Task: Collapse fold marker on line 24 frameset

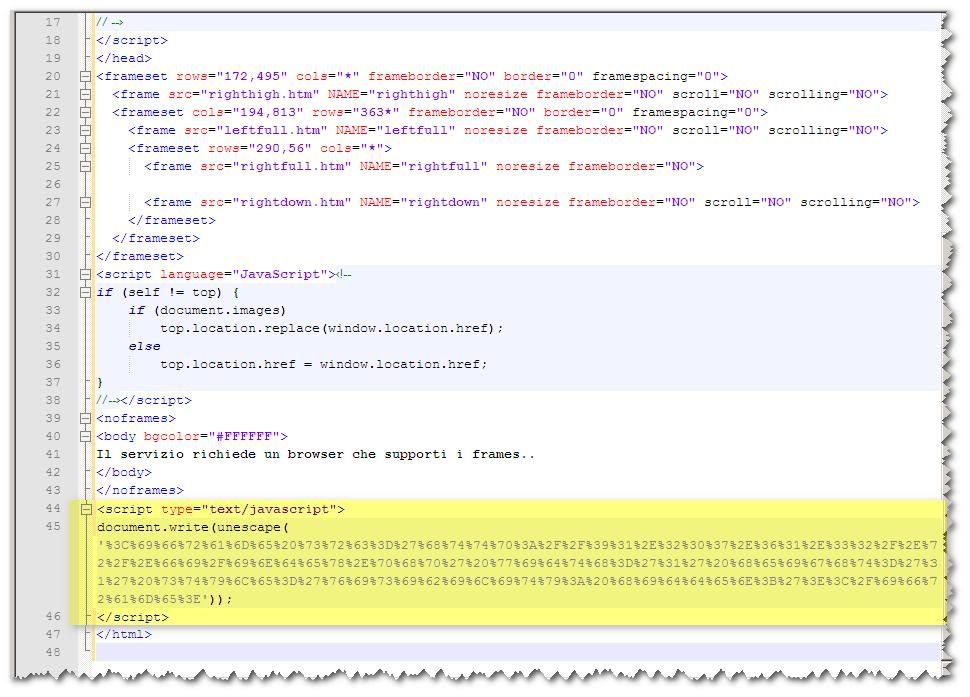Action: 86,148
